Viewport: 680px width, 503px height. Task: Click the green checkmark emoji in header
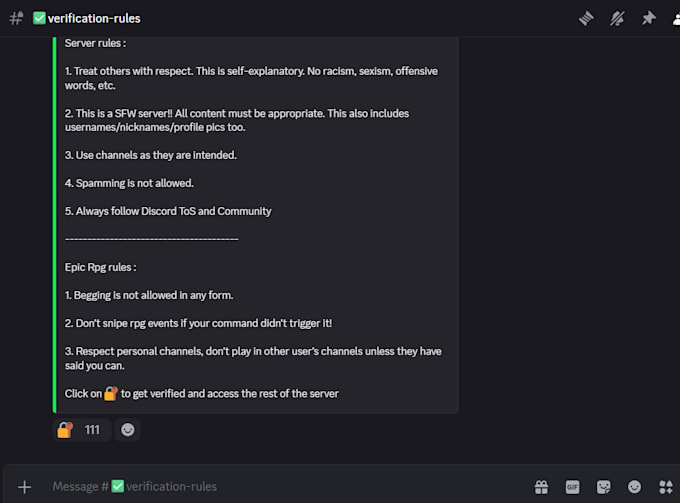[39, 18]
